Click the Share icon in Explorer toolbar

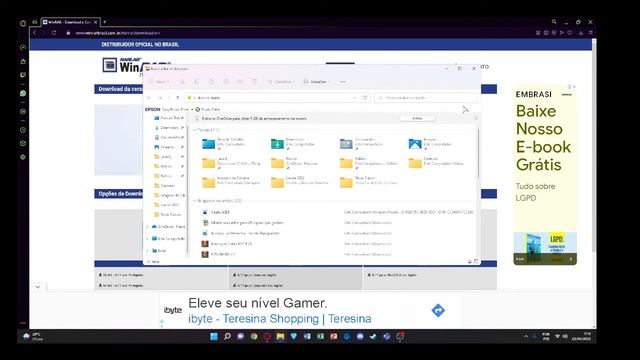point(240,82)
